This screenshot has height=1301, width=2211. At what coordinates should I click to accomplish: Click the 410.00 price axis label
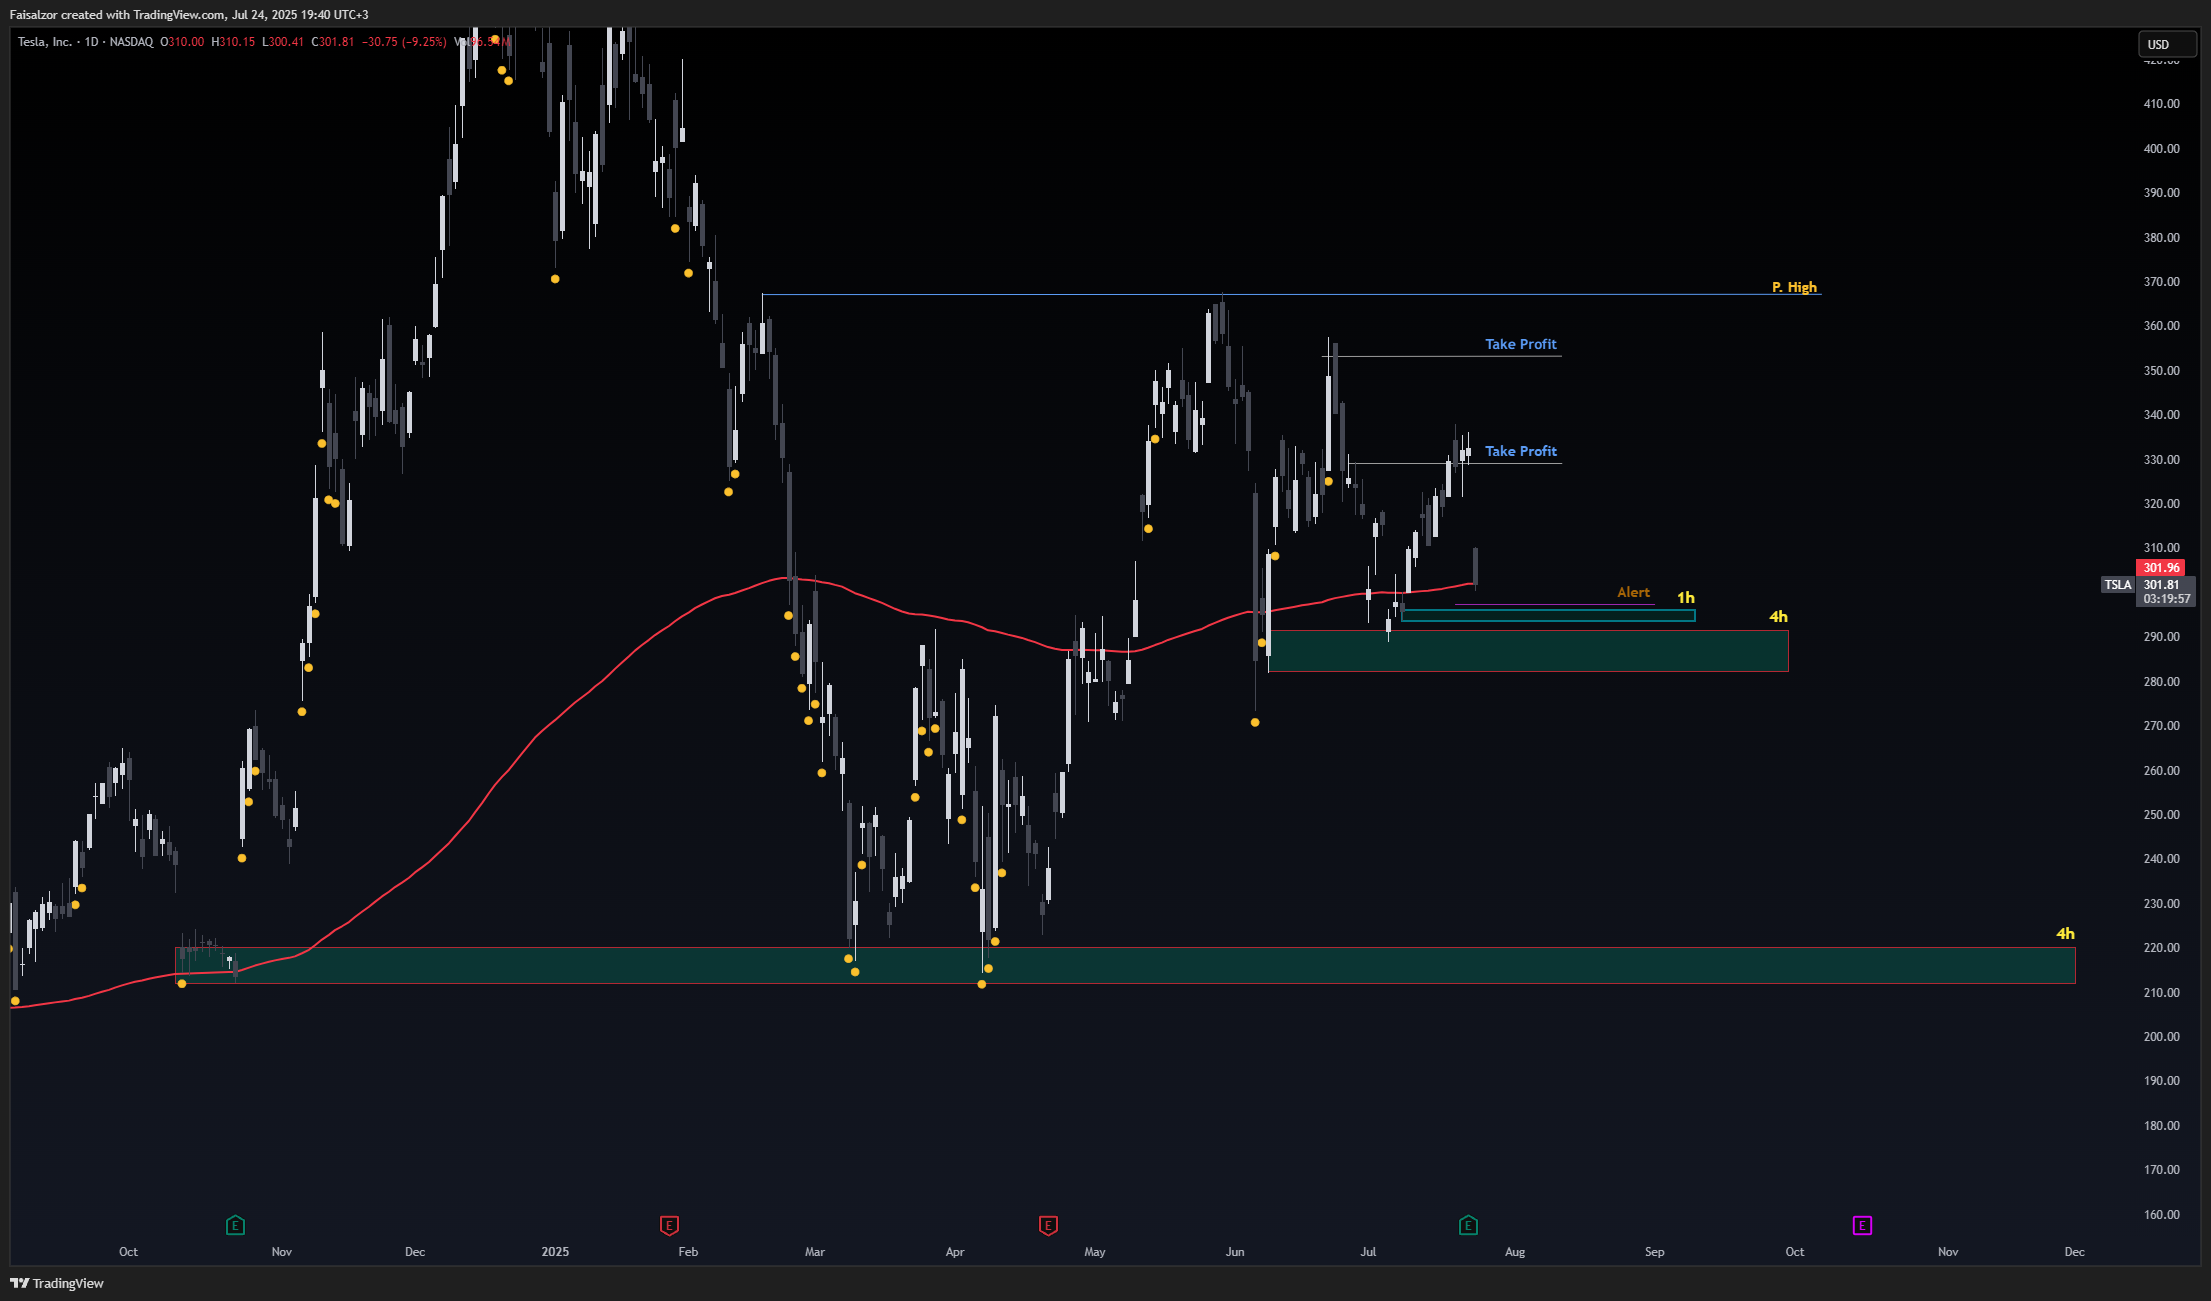click(2161, 104)
